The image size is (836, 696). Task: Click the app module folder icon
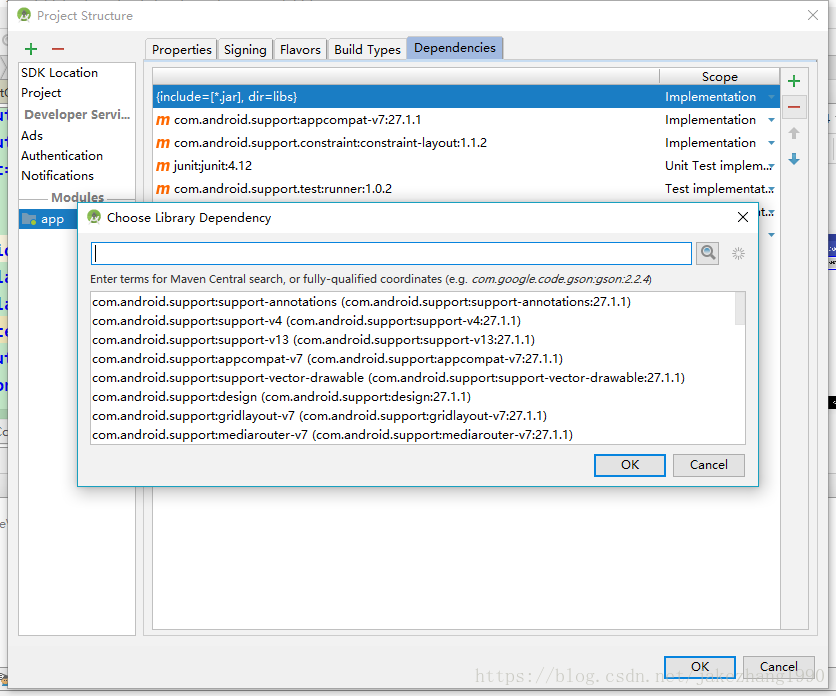[29, 219]
